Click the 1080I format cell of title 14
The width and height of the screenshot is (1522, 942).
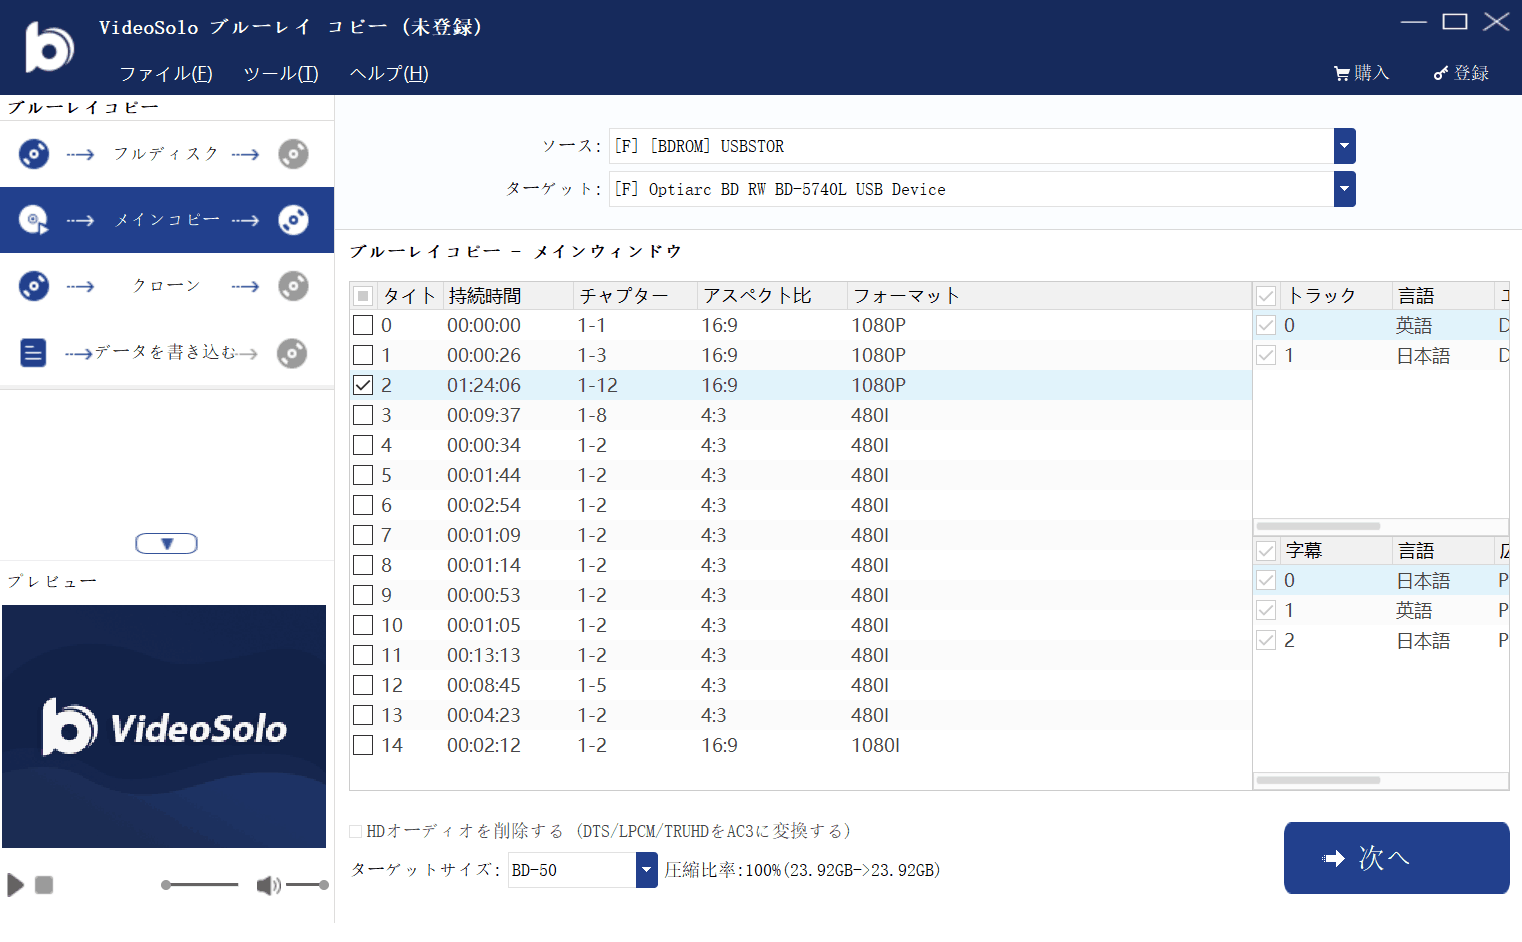876,745
